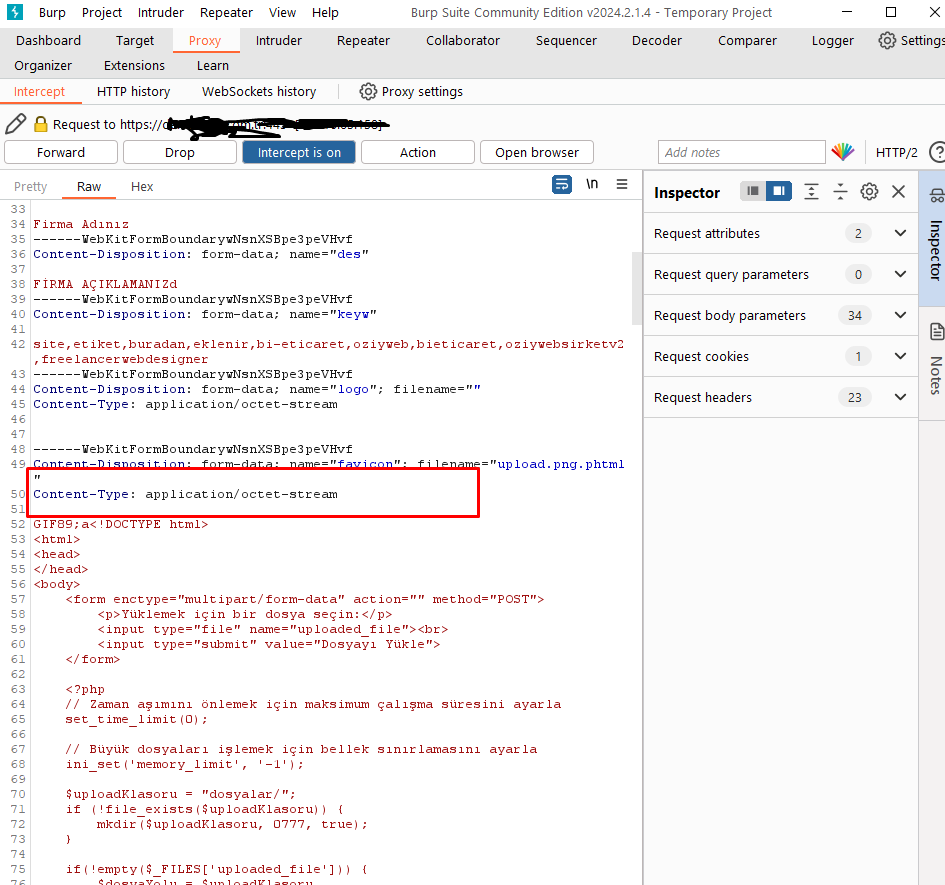This screenshot has height=885, width=945.
Task: Click the upload.png.phtml filename text
Action: click(560, 464)
